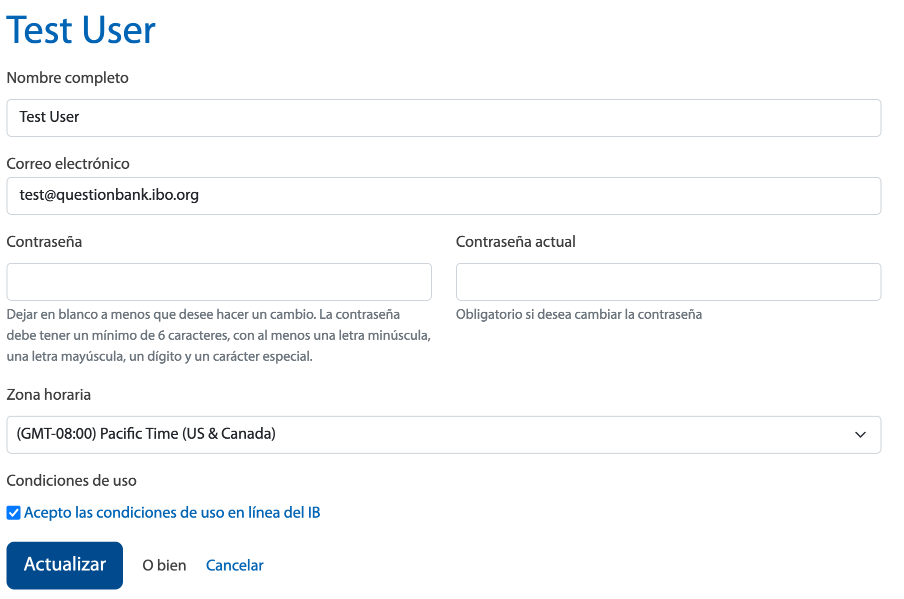Viewport: 904px width, 599px height.
Task: Click the Contraseña field label
Action: pyautogui.click(x=44, y=242)
